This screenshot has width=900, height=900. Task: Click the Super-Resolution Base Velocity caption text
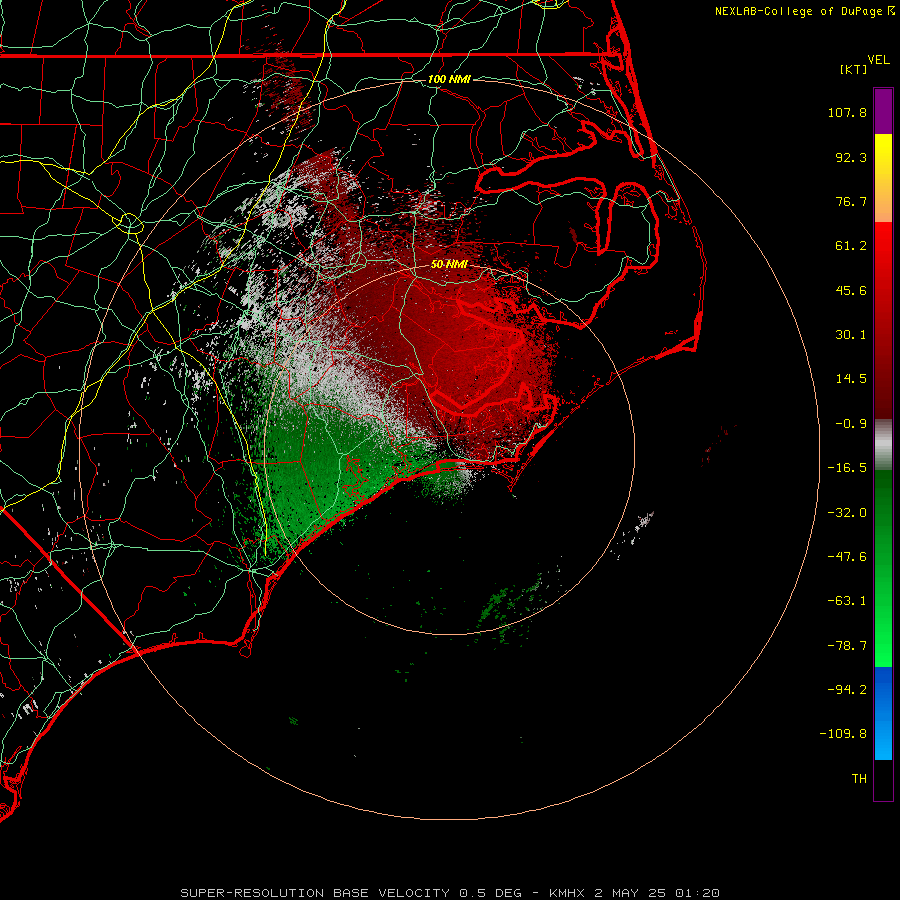pos(450,893)
